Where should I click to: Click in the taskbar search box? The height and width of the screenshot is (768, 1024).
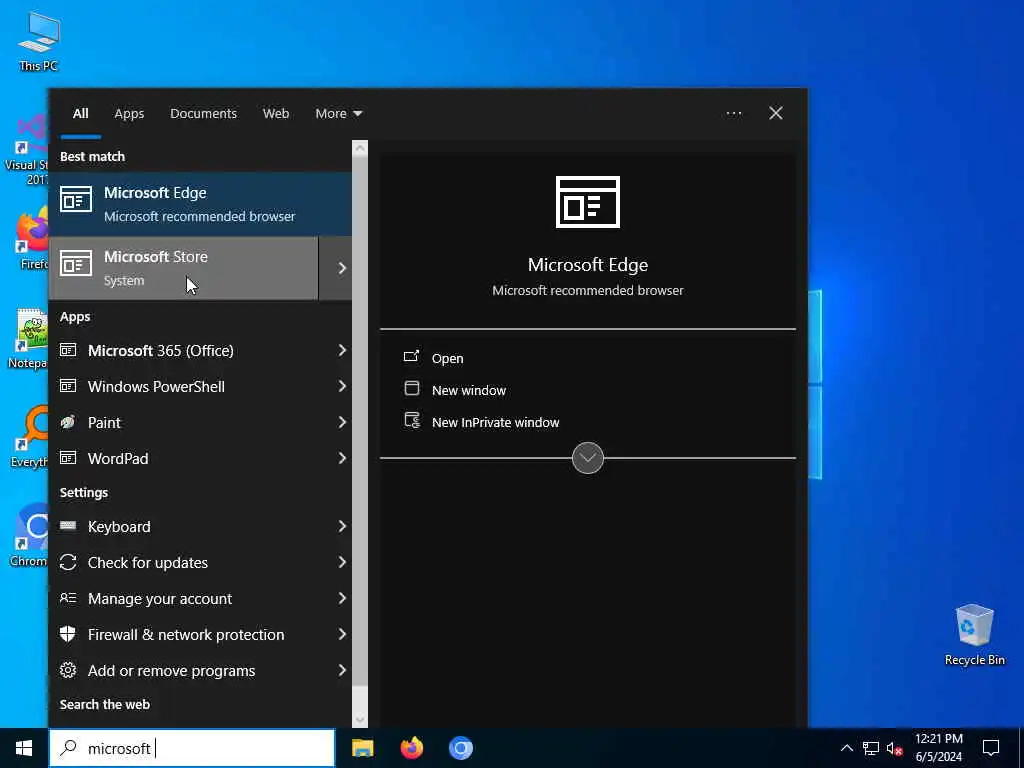click(x=192, y=748)
